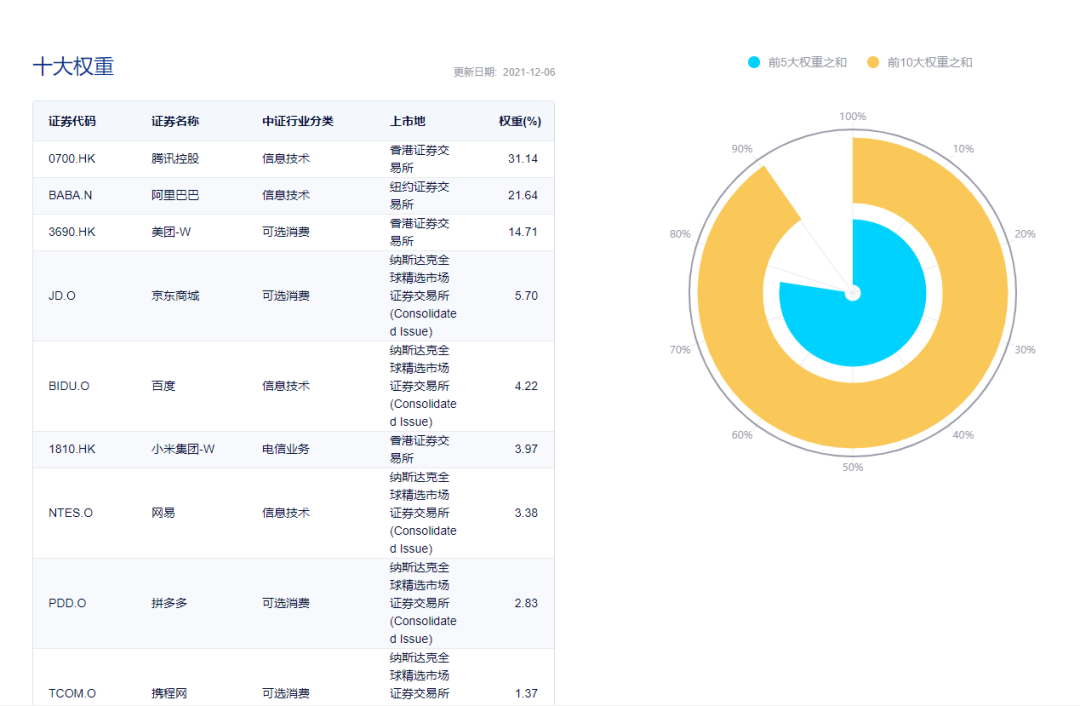Toggle the 前5大权重之和 legend item
The width and height of the screenshot is (1080, 706).
pos(797,63)
